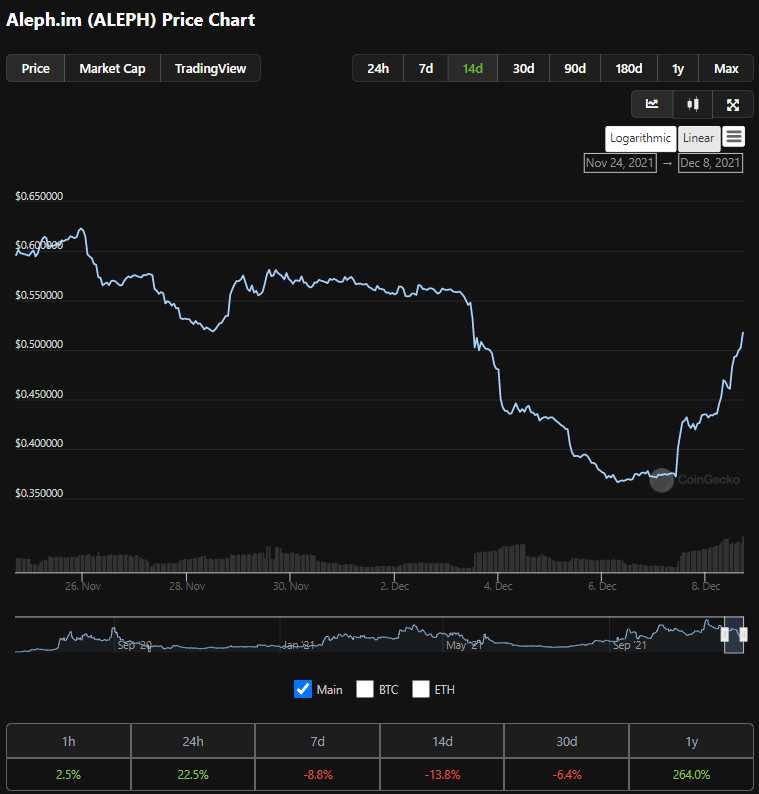Click the 1h change header cell
Image resolution: width=759 pixels, height=794 pixels.
pyautogui.click(x=68, y=741)
